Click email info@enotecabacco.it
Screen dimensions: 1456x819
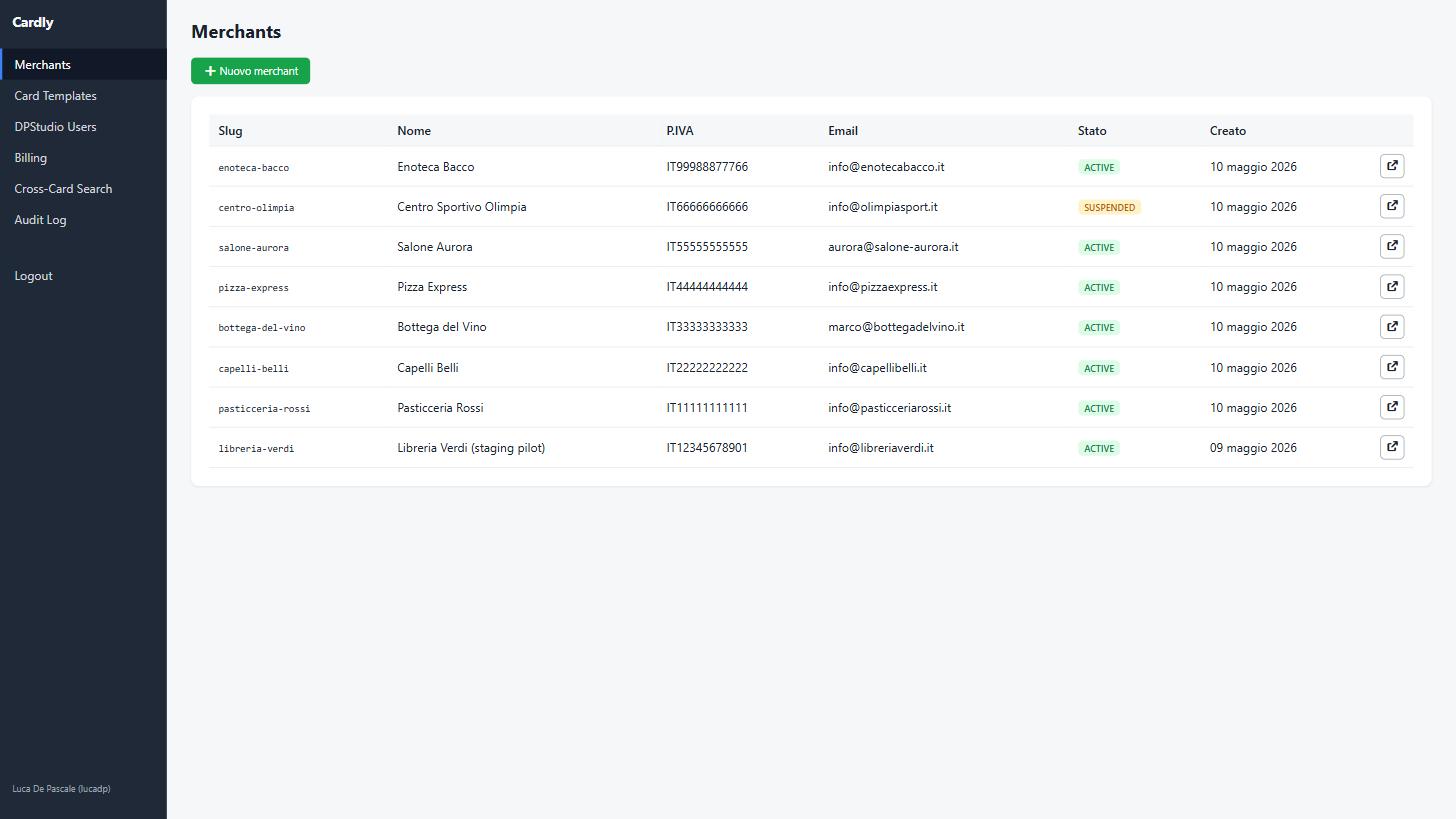886,167
